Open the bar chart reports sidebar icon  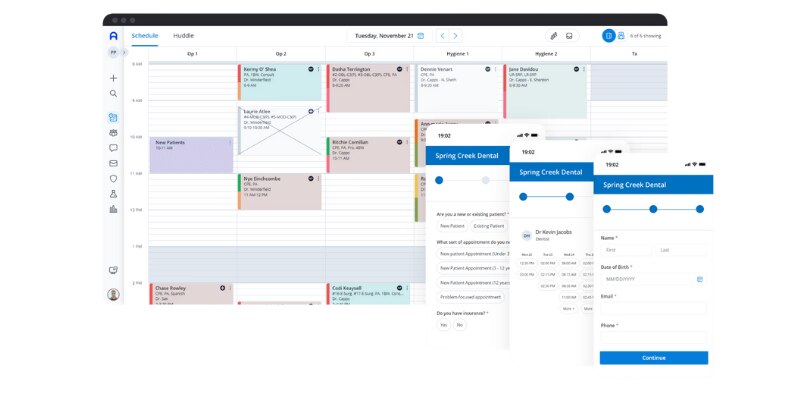point(113,209)
